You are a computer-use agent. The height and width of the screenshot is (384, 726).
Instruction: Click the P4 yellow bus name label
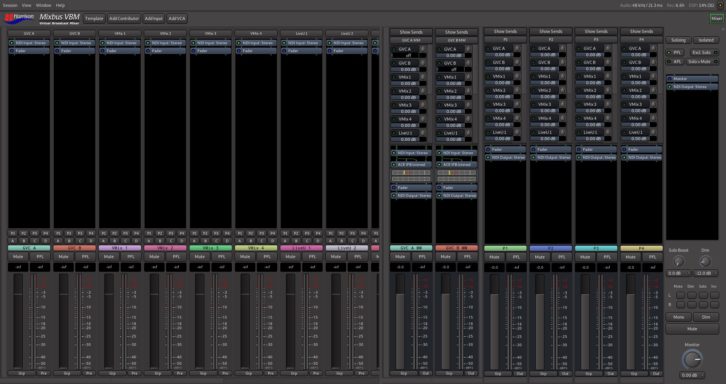point(641,248)
